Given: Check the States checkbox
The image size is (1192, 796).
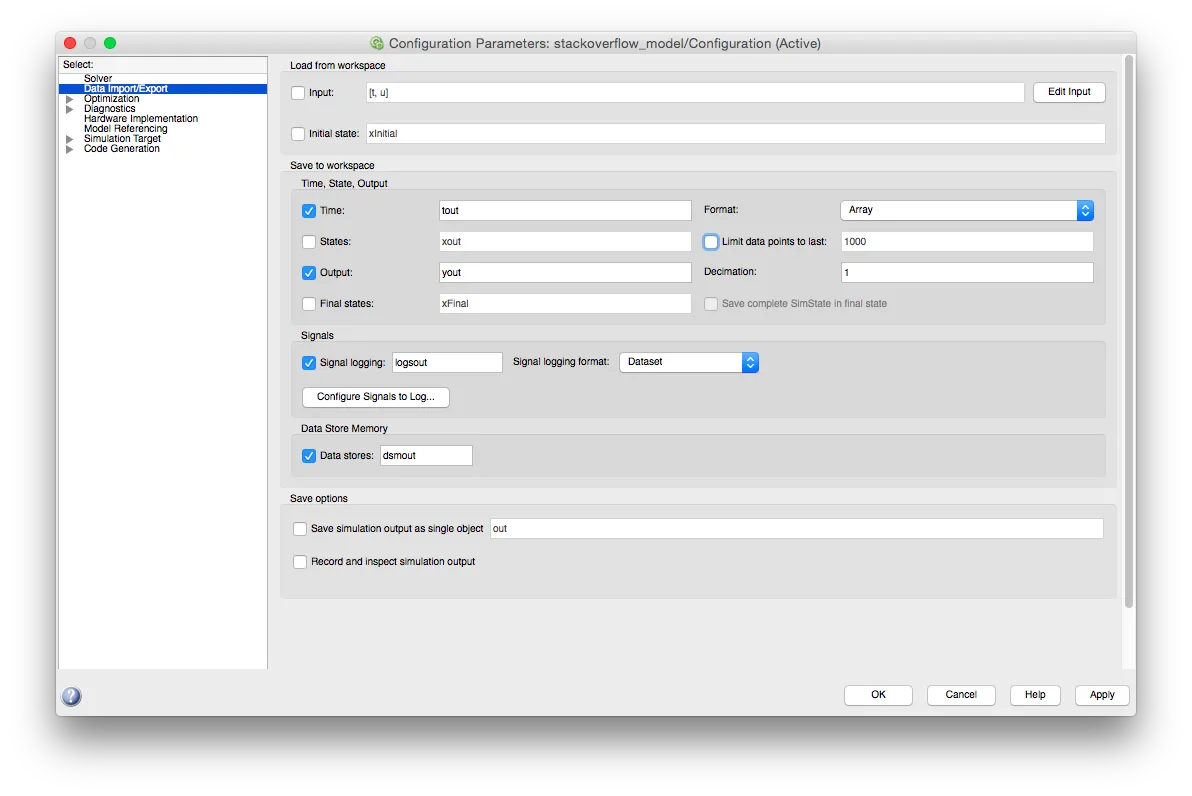Looking at the screenshot, I should point(309,242).
